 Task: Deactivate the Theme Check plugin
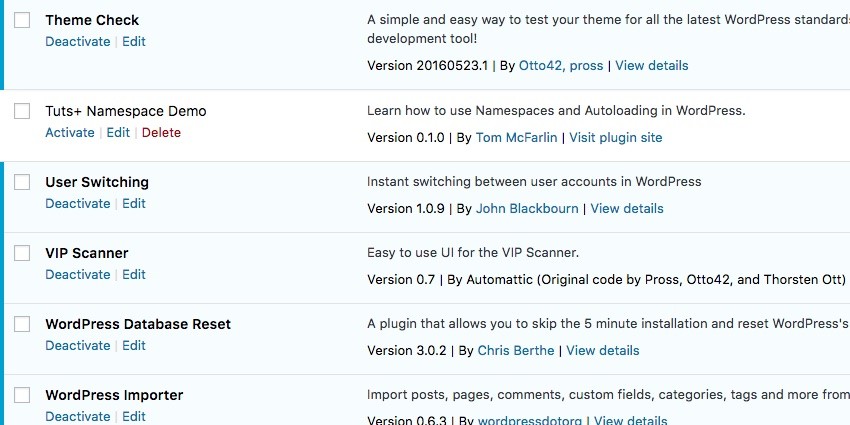coord(78,42)
